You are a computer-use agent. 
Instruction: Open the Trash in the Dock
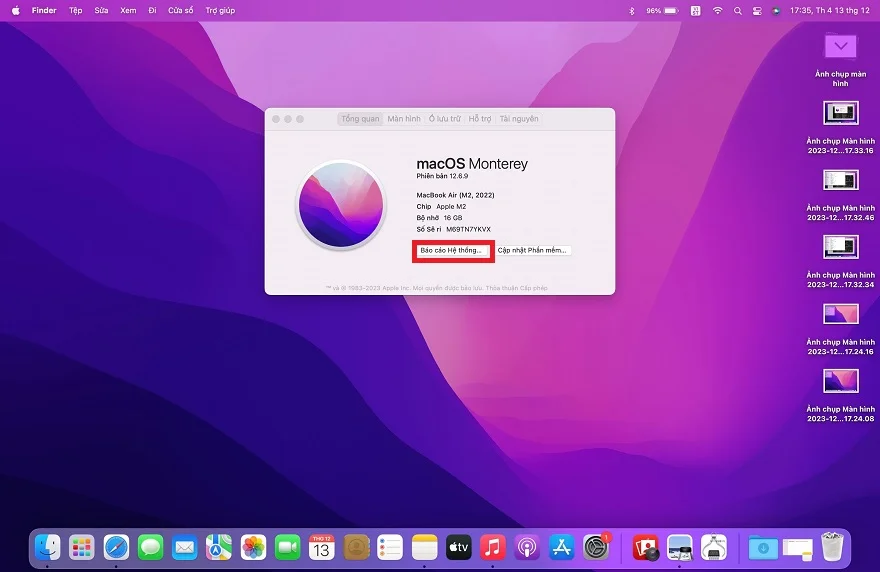(832, 547)
